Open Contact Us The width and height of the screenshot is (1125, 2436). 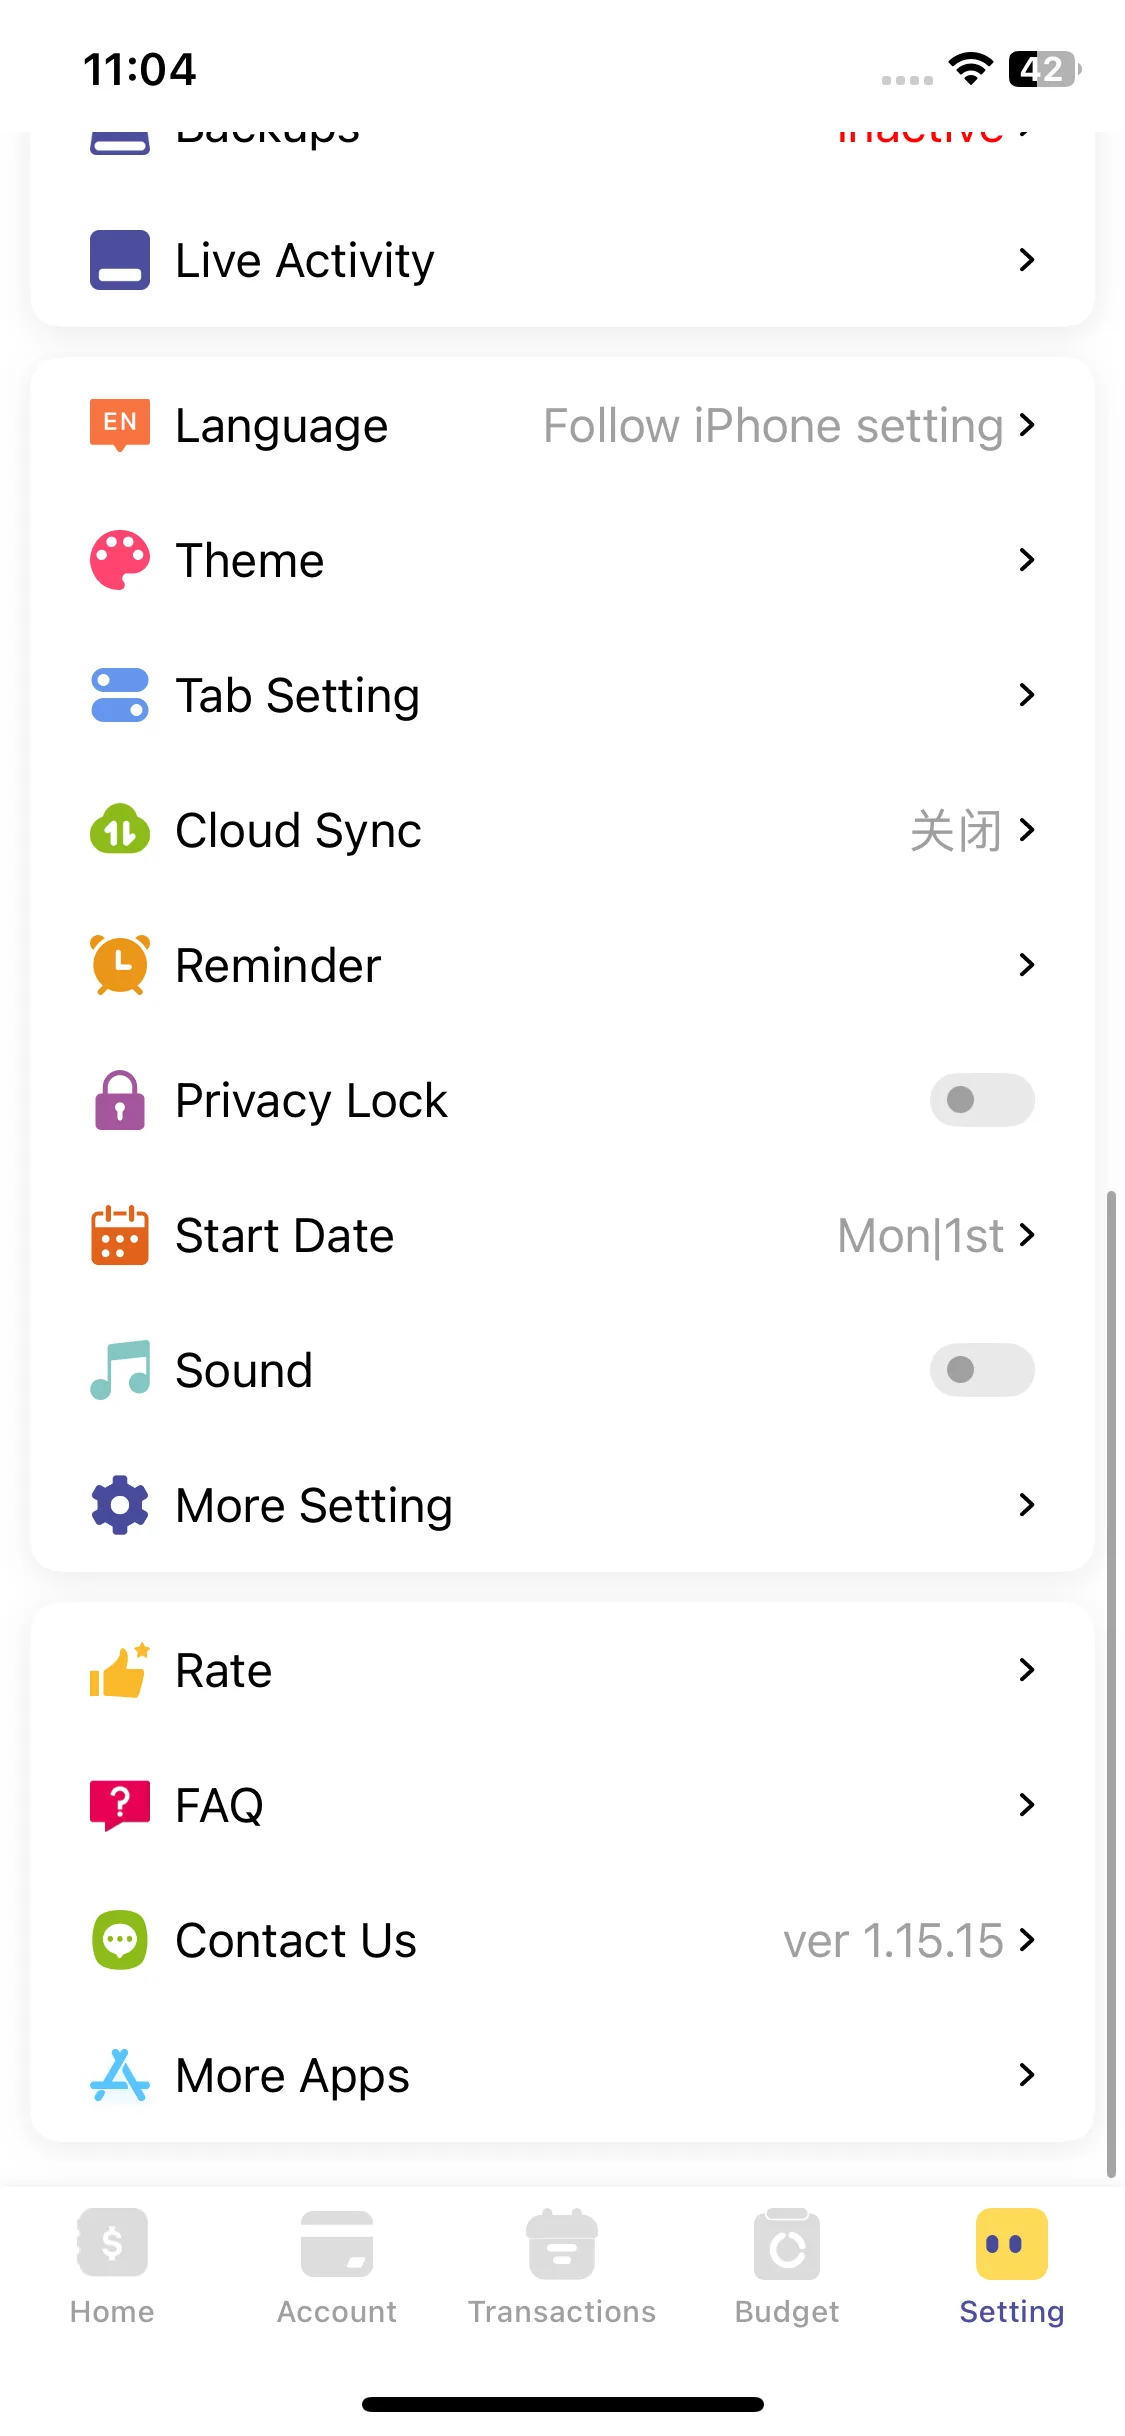(296, 1940)
